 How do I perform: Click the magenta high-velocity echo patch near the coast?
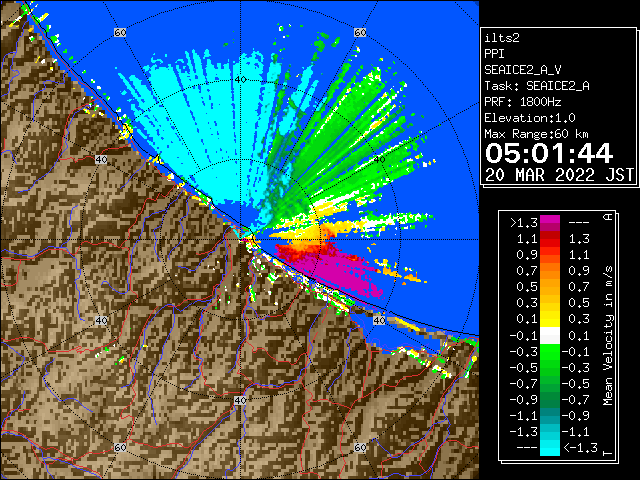(339, 273)
